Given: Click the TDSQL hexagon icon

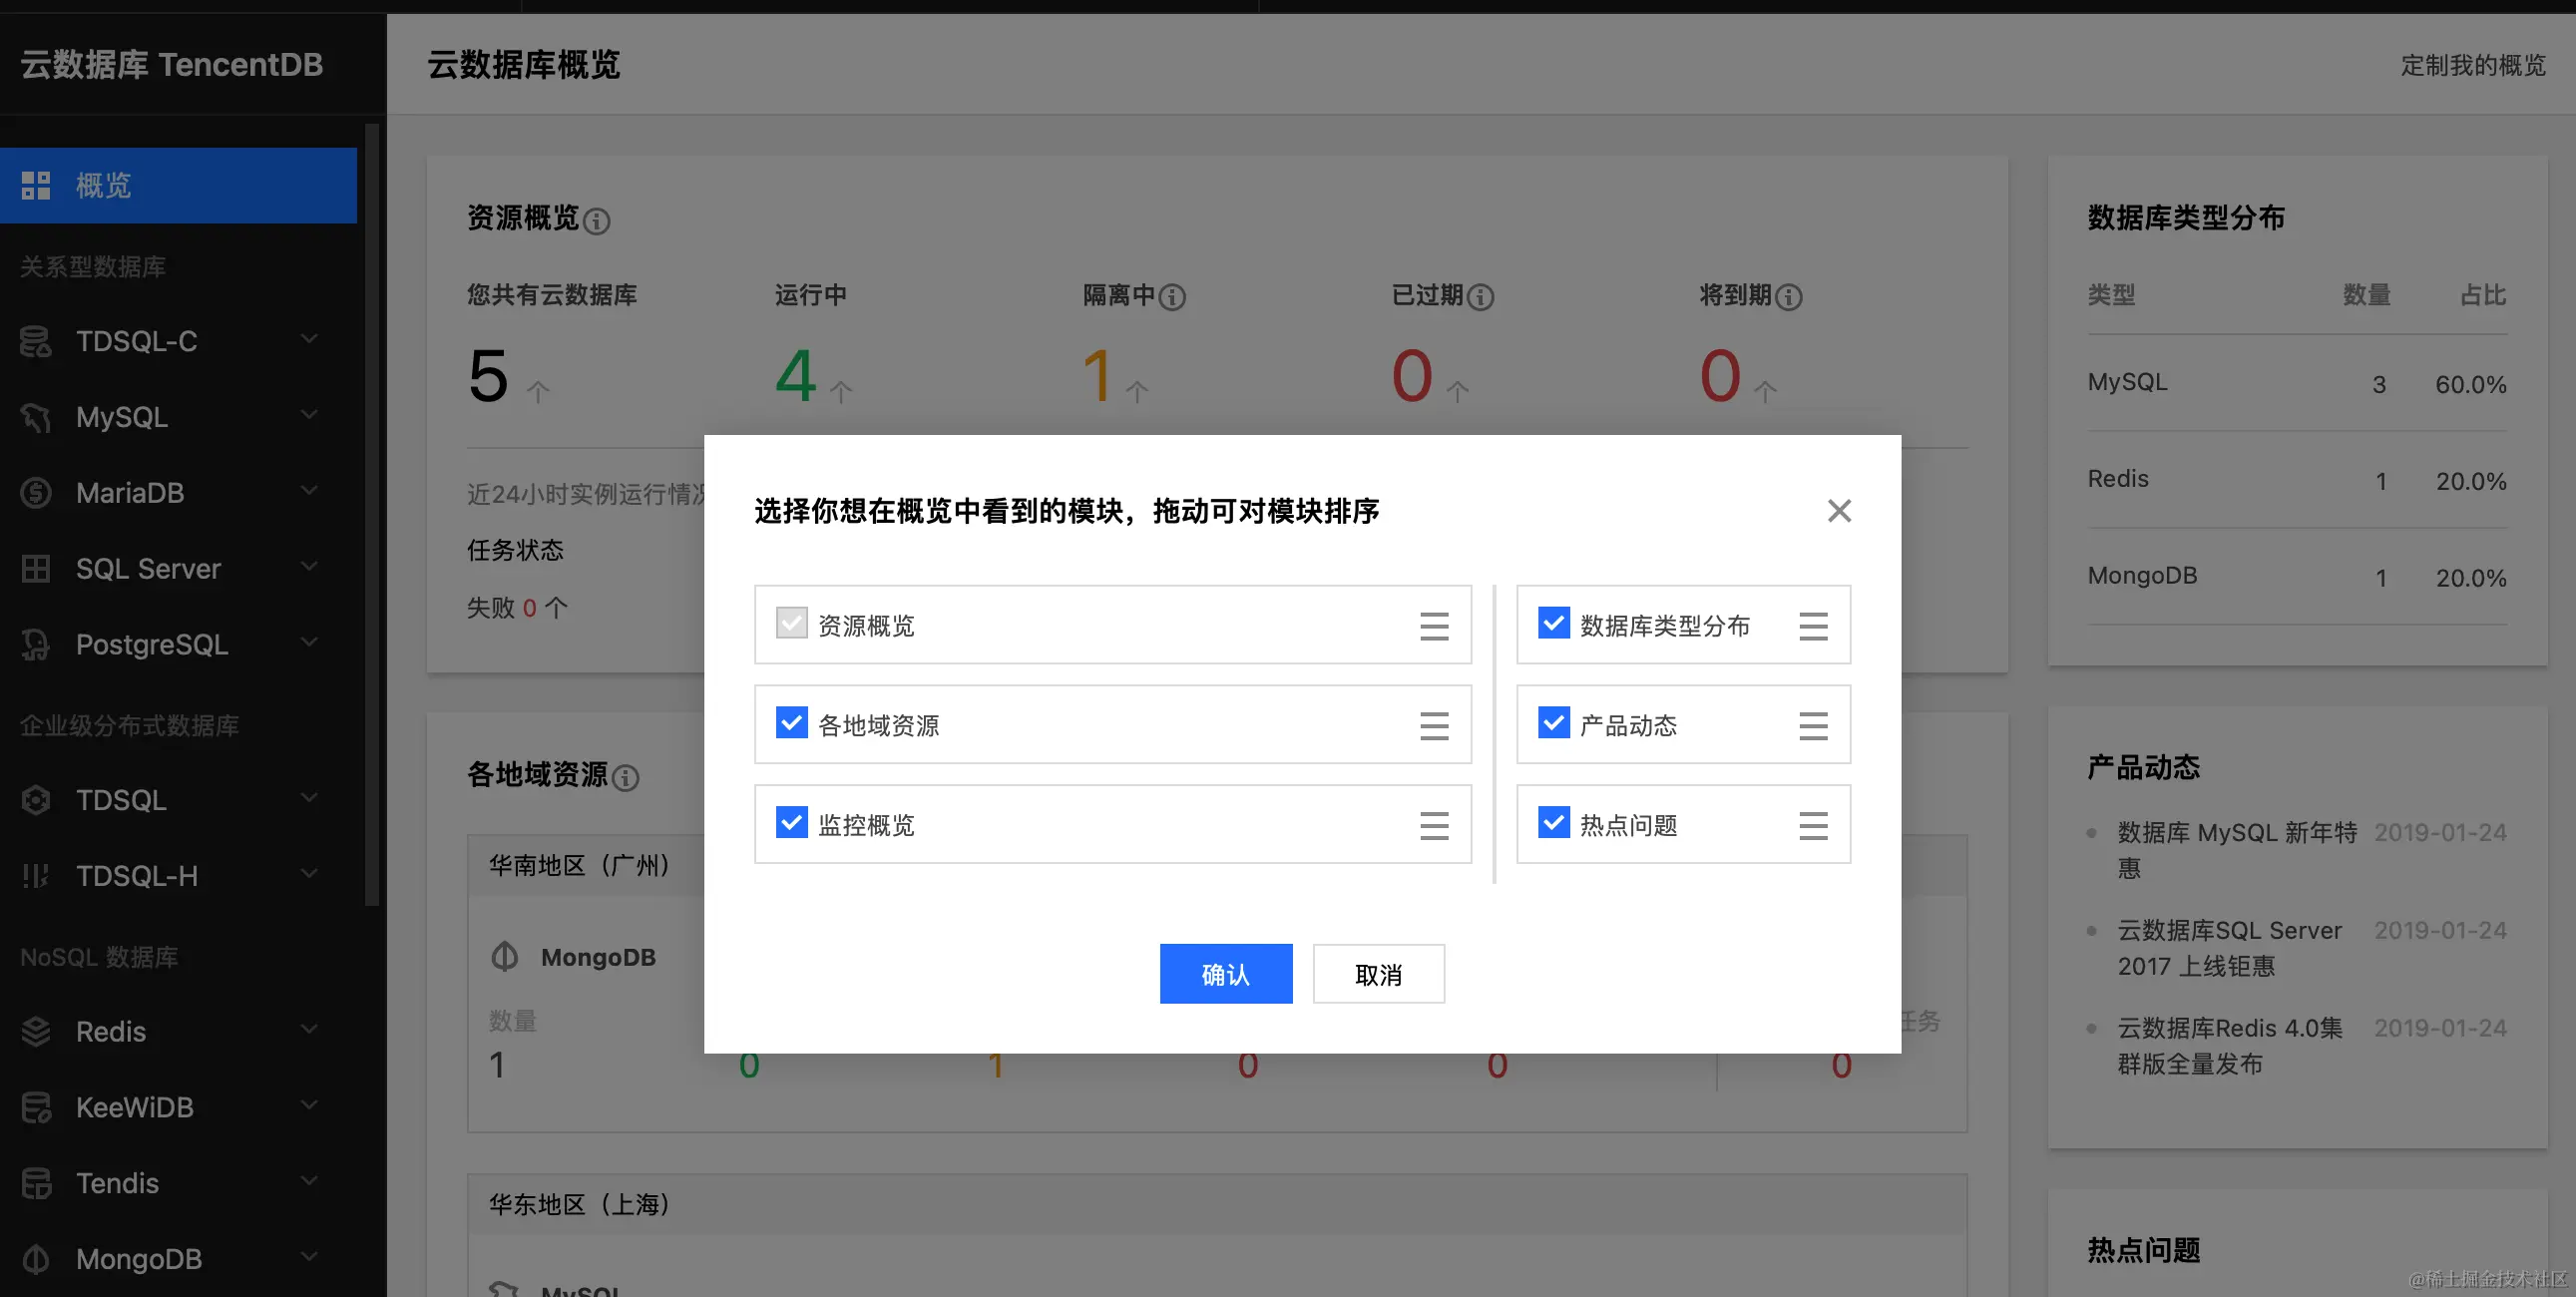Looking at the screenshot, I should tap(36, 800).
